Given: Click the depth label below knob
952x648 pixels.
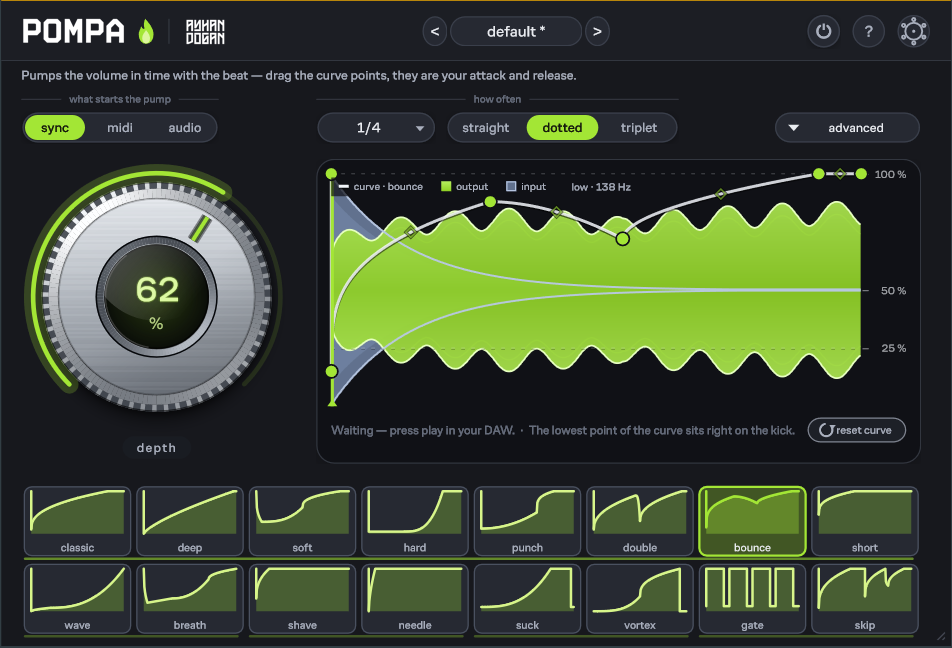Looking at the screenshot, I should [x=156, y=448].
